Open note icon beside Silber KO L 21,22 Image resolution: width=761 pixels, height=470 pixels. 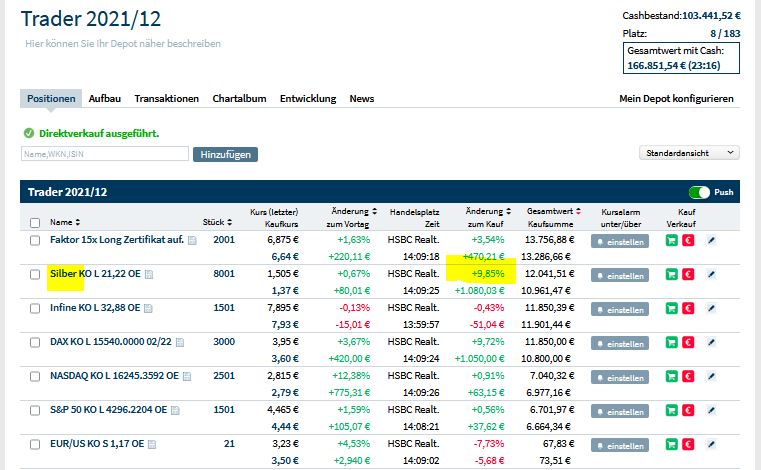(148, 274)
